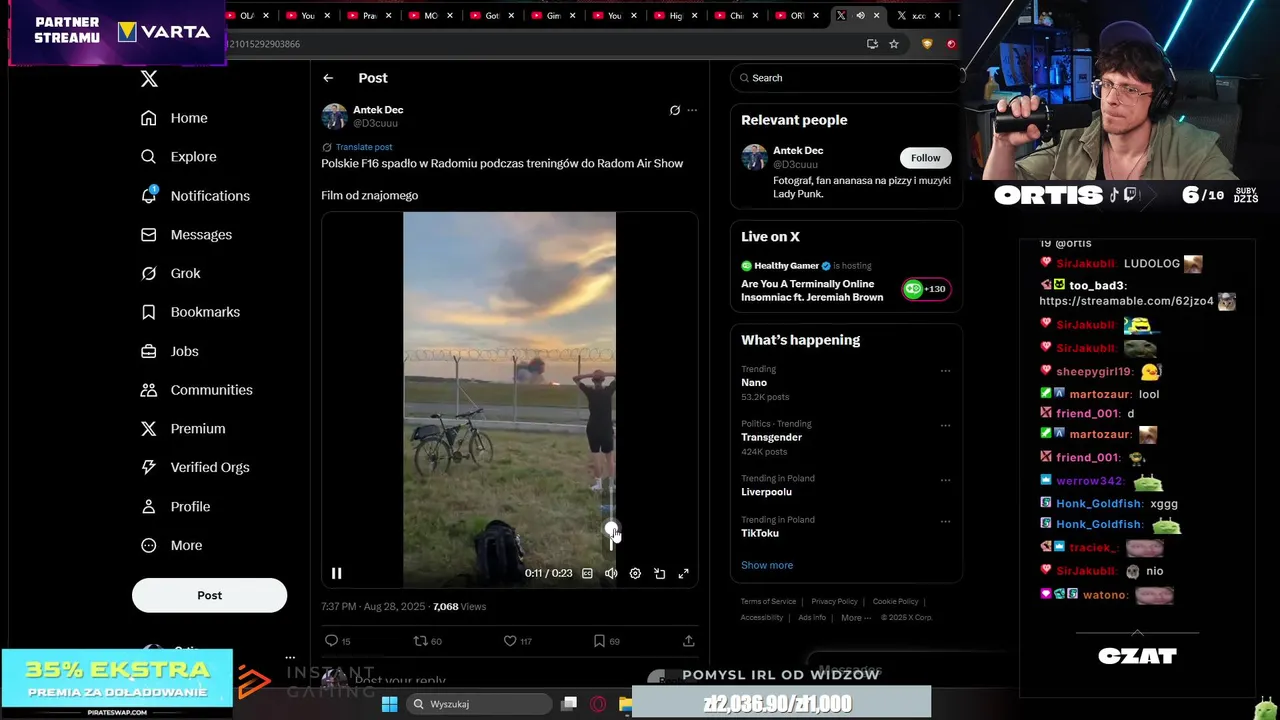Screen dimensions: 1280x720
Task: Expand the More options menu
Action: pos(171,545)
